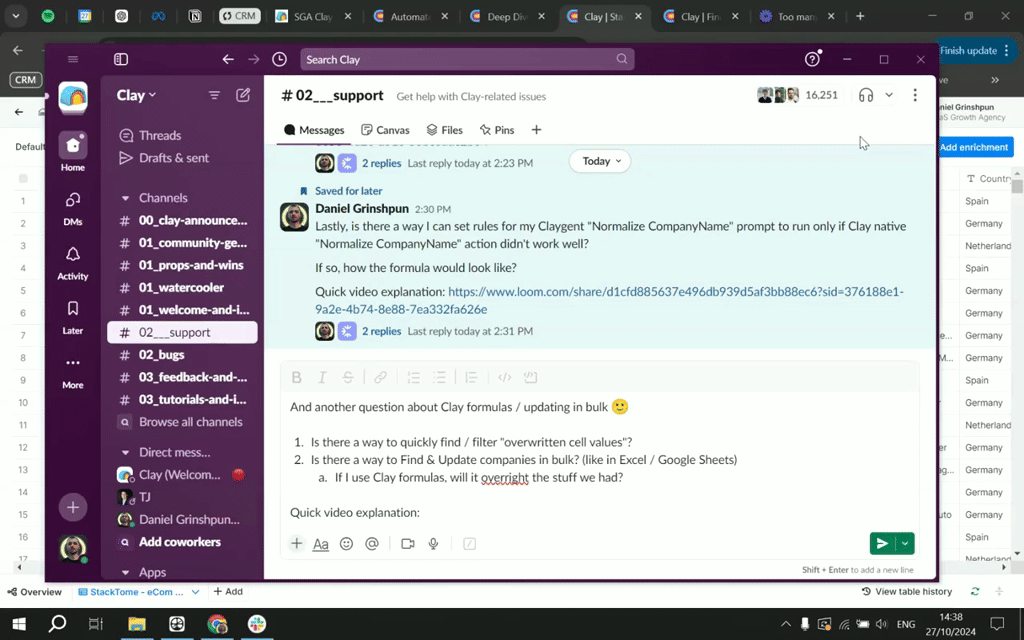This screenshot has width=1024, height=640.
Task: Open the Later bookmark section
Action: tap(72, 309)
